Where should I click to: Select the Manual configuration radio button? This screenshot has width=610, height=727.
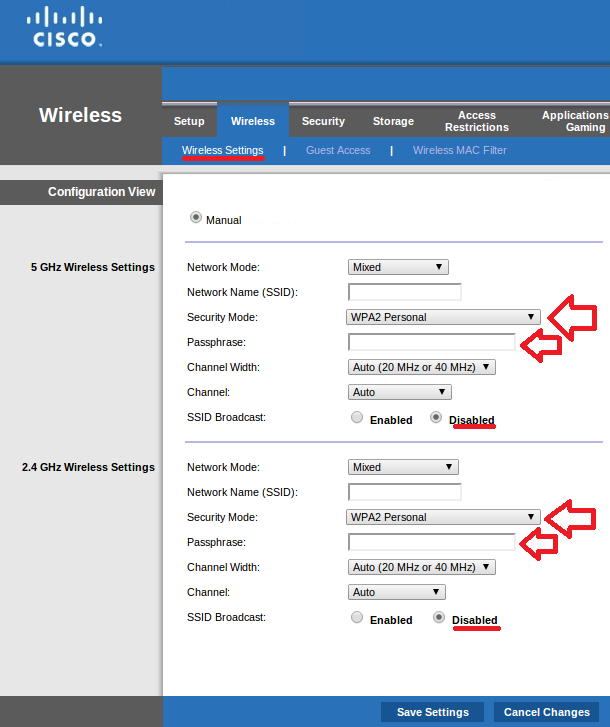tap(196, 217)
